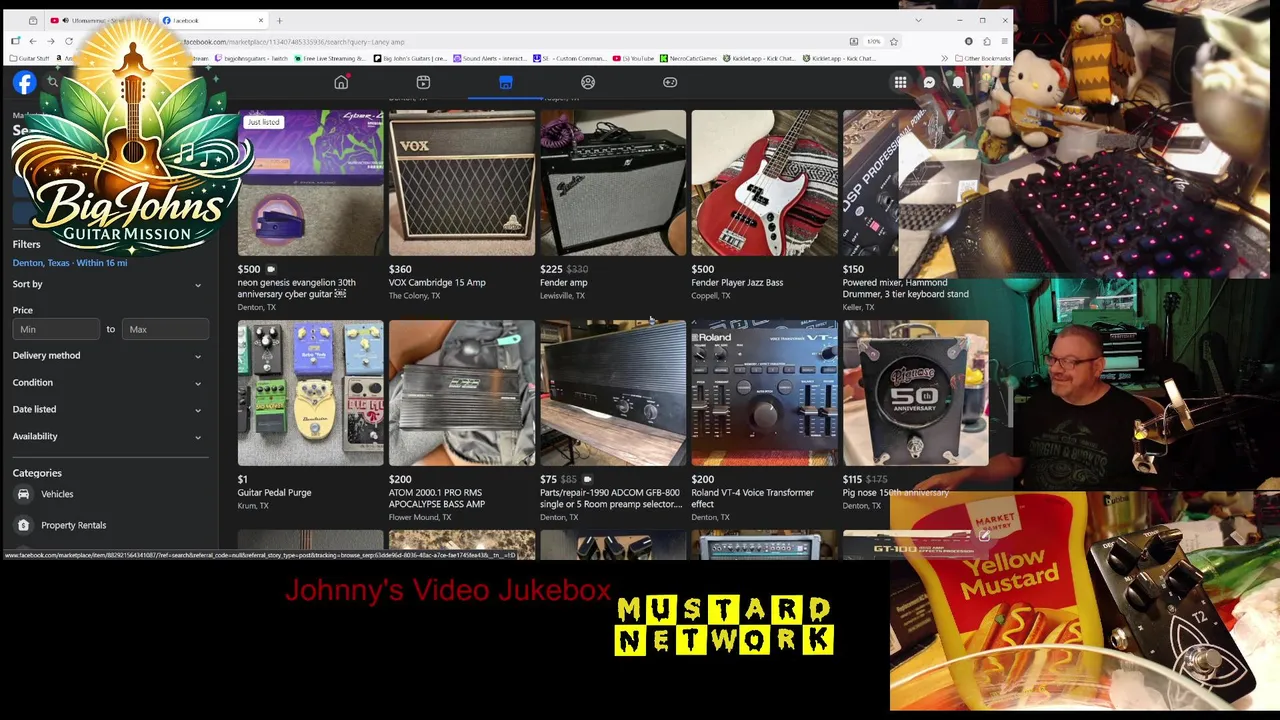1280x720 pixels.
Task: Open the browser extensions puzzle icon
Action: [x=987, y=41]
